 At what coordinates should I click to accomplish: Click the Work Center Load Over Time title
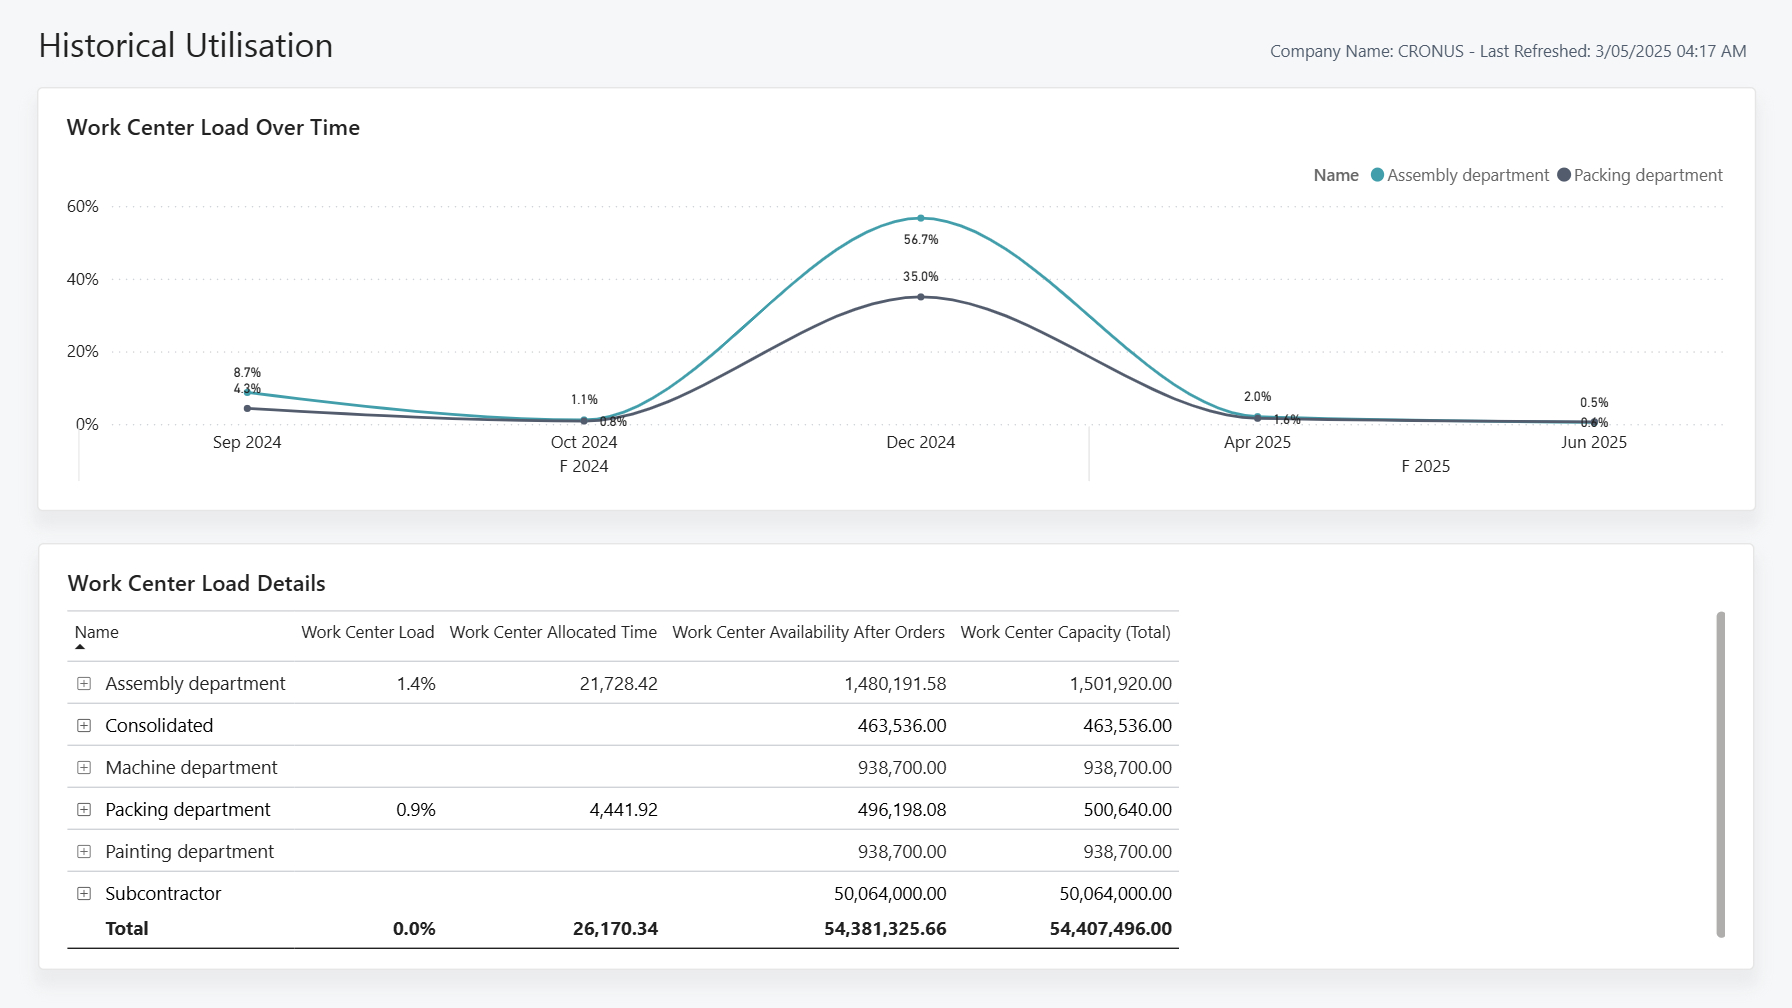tap(213, 127)
